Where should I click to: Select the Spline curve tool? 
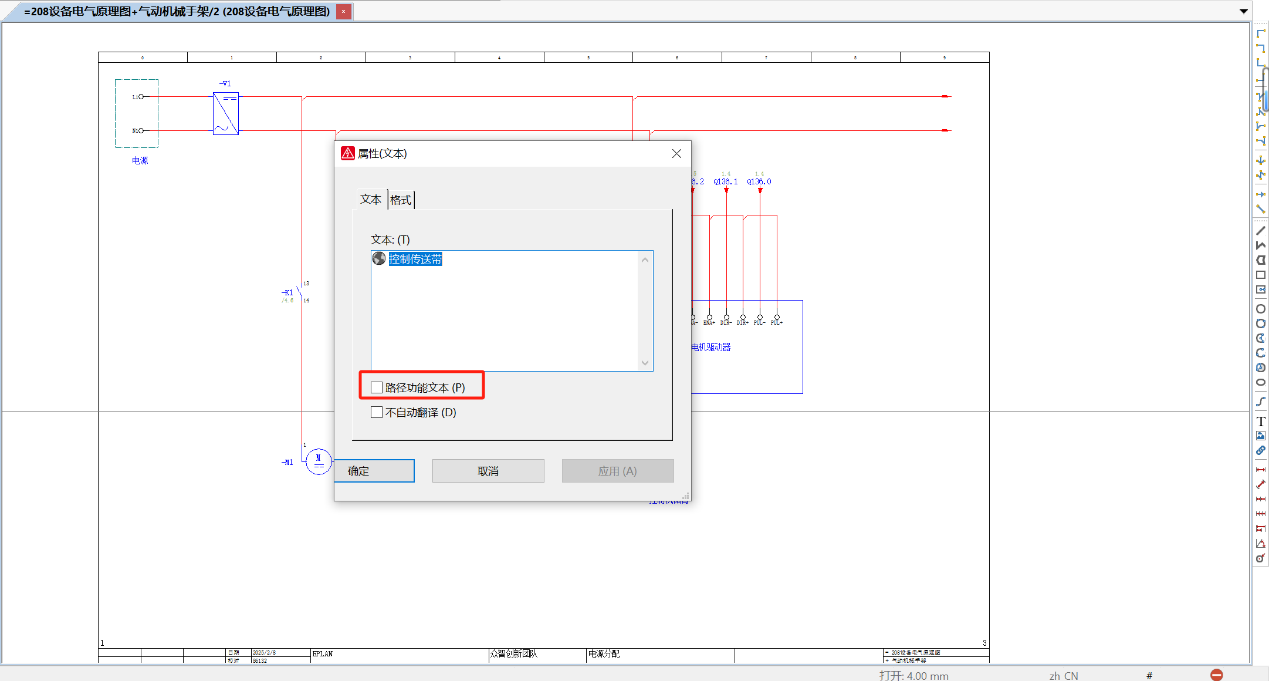1260,401
